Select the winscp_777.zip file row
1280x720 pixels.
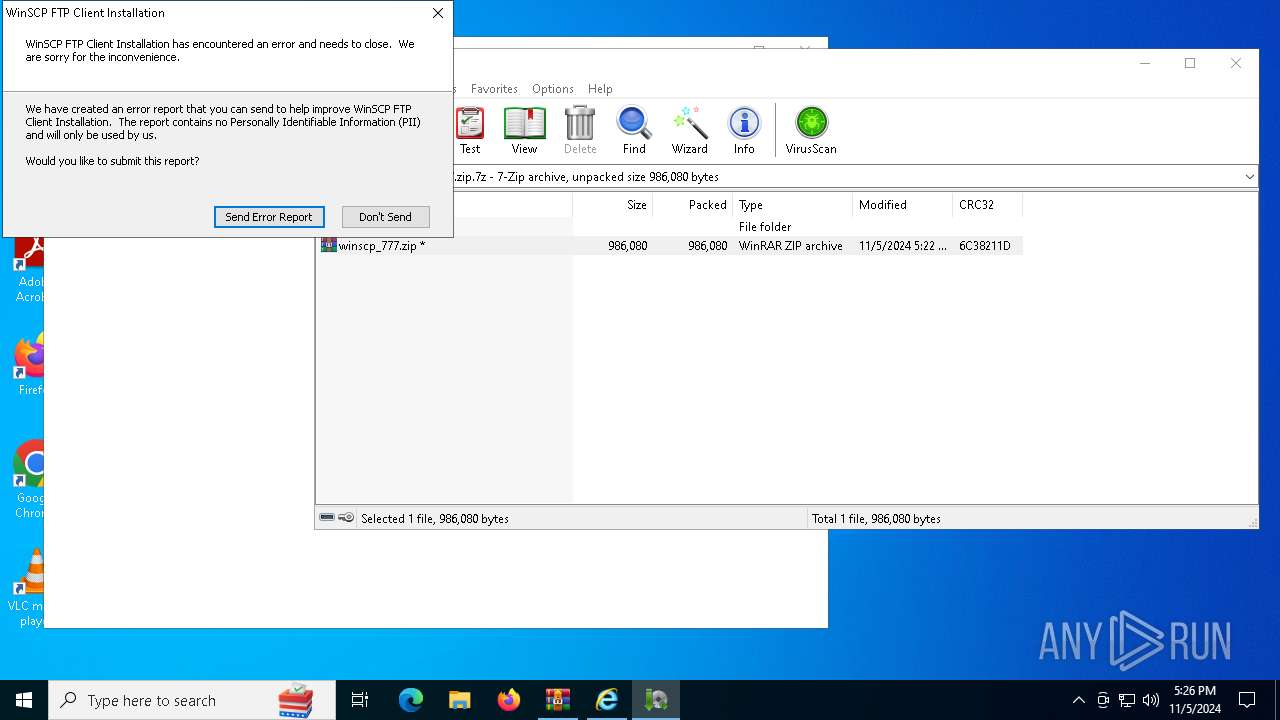point(670,246)
